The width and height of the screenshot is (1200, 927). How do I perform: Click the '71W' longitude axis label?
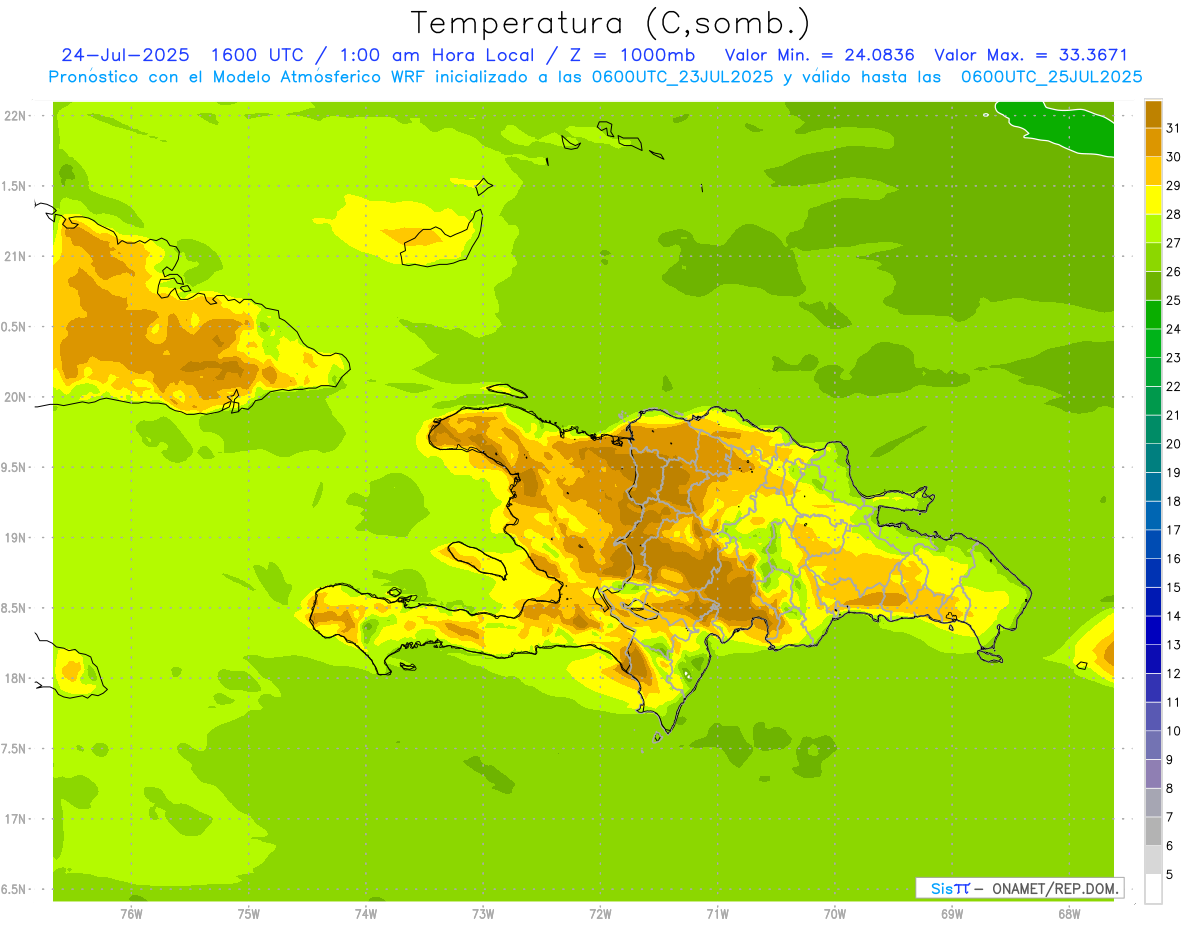point(717,913)
